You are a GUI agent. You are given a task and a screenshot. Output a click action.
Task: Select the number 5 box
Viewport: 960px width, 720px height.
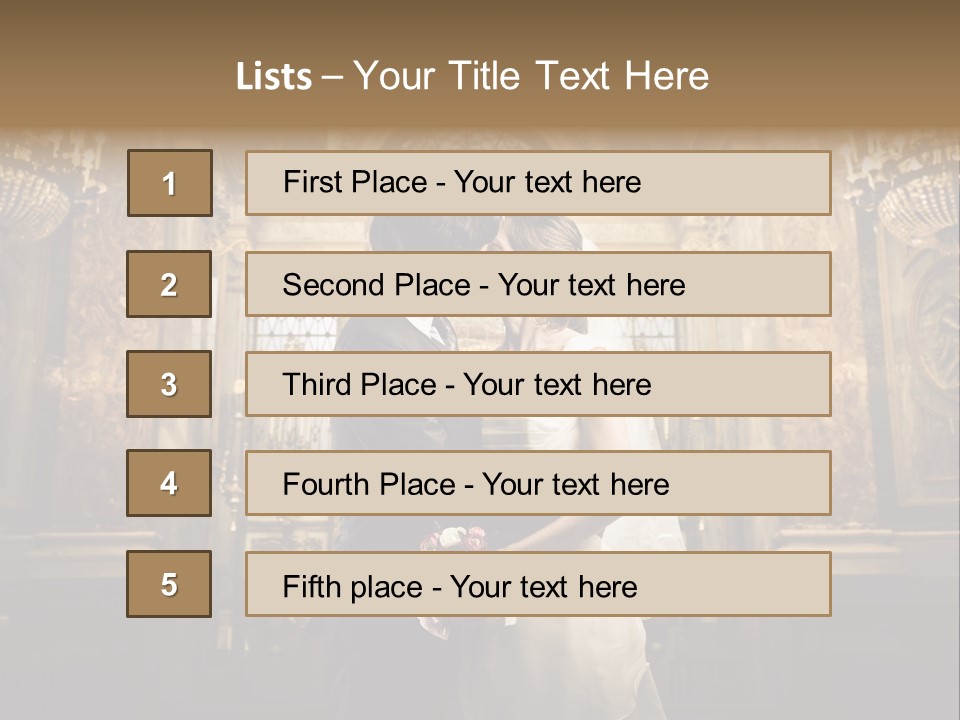[169, 584]
